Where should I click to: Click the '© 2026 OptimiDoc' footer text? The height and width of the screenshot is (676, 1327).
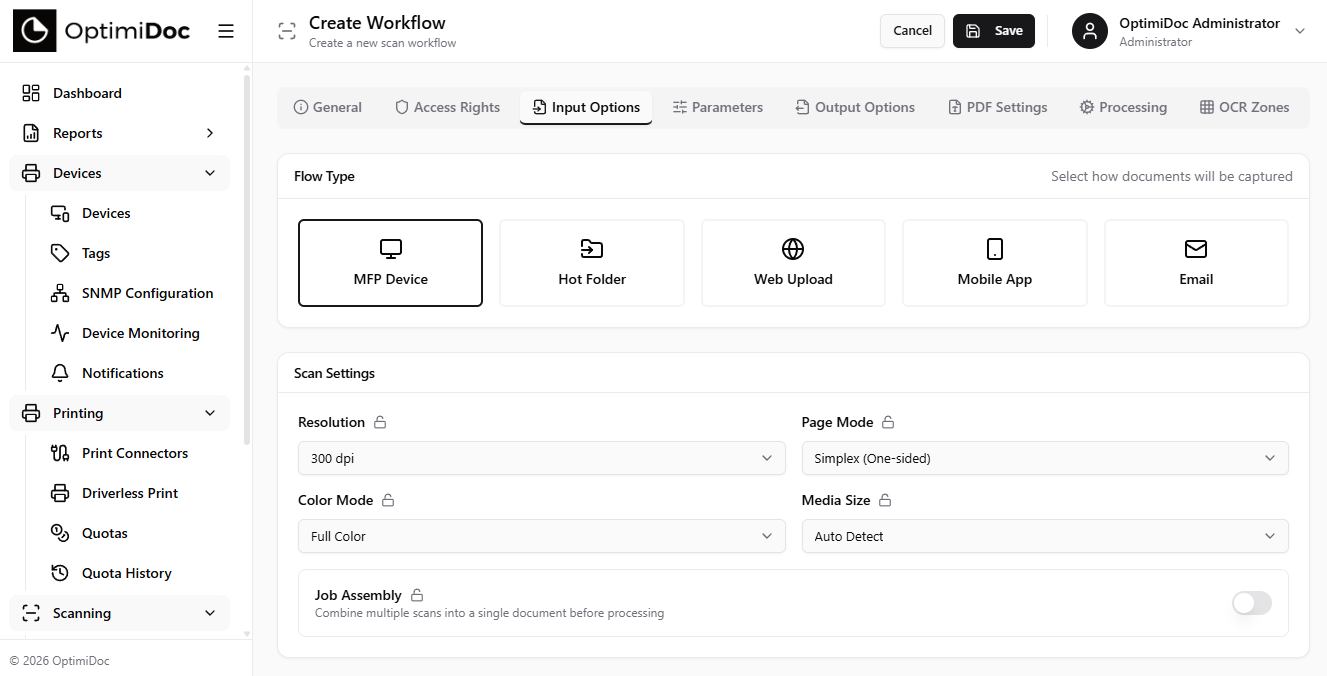[60, 660]
